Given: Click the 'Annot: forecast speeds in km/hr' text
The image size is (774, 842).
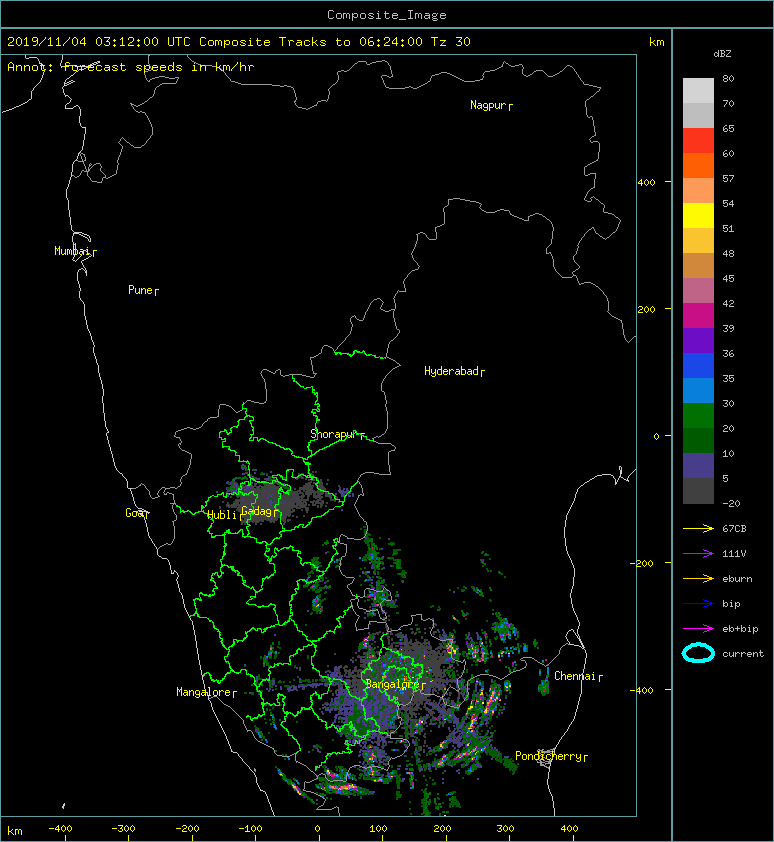Looking at the screenshot, I should click(x=131, y=67).
